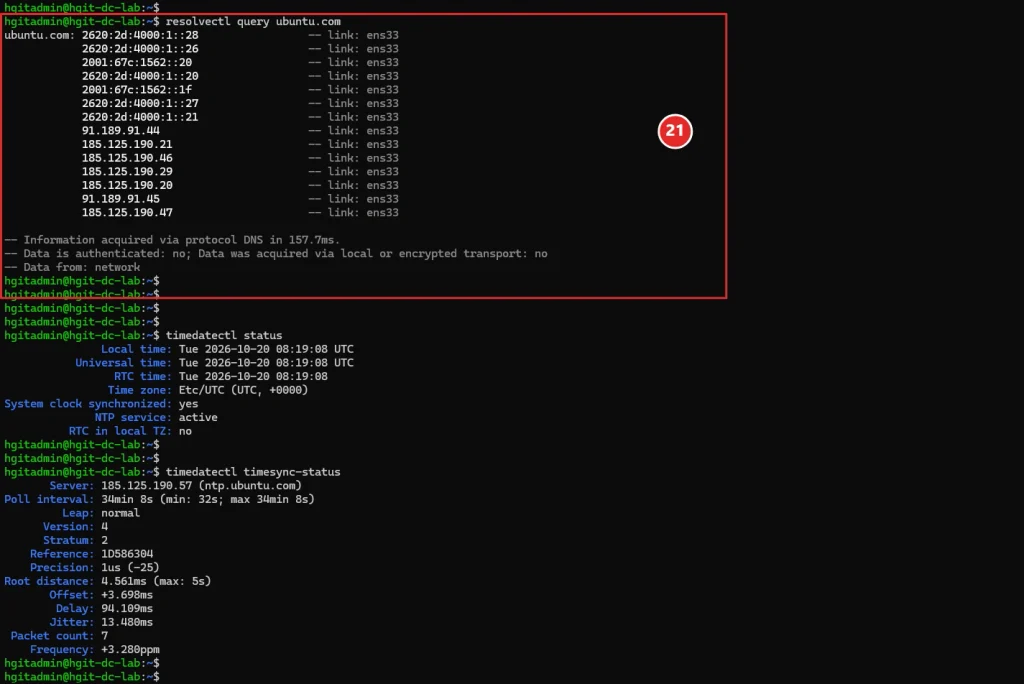This screenshot has height=684, width=1024.
Task: Click the 'normal' leap value
Action: (120, 513)
